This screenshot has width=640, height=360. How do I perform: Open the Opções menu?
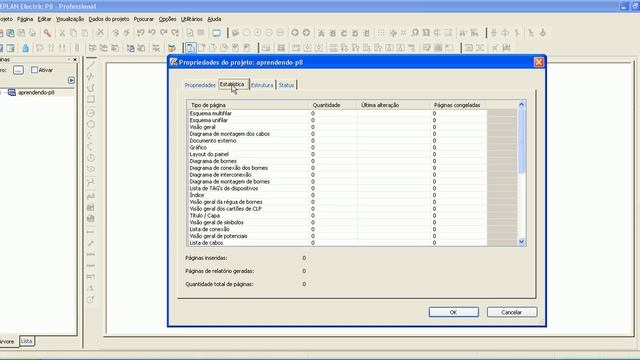tap(167, 19)
